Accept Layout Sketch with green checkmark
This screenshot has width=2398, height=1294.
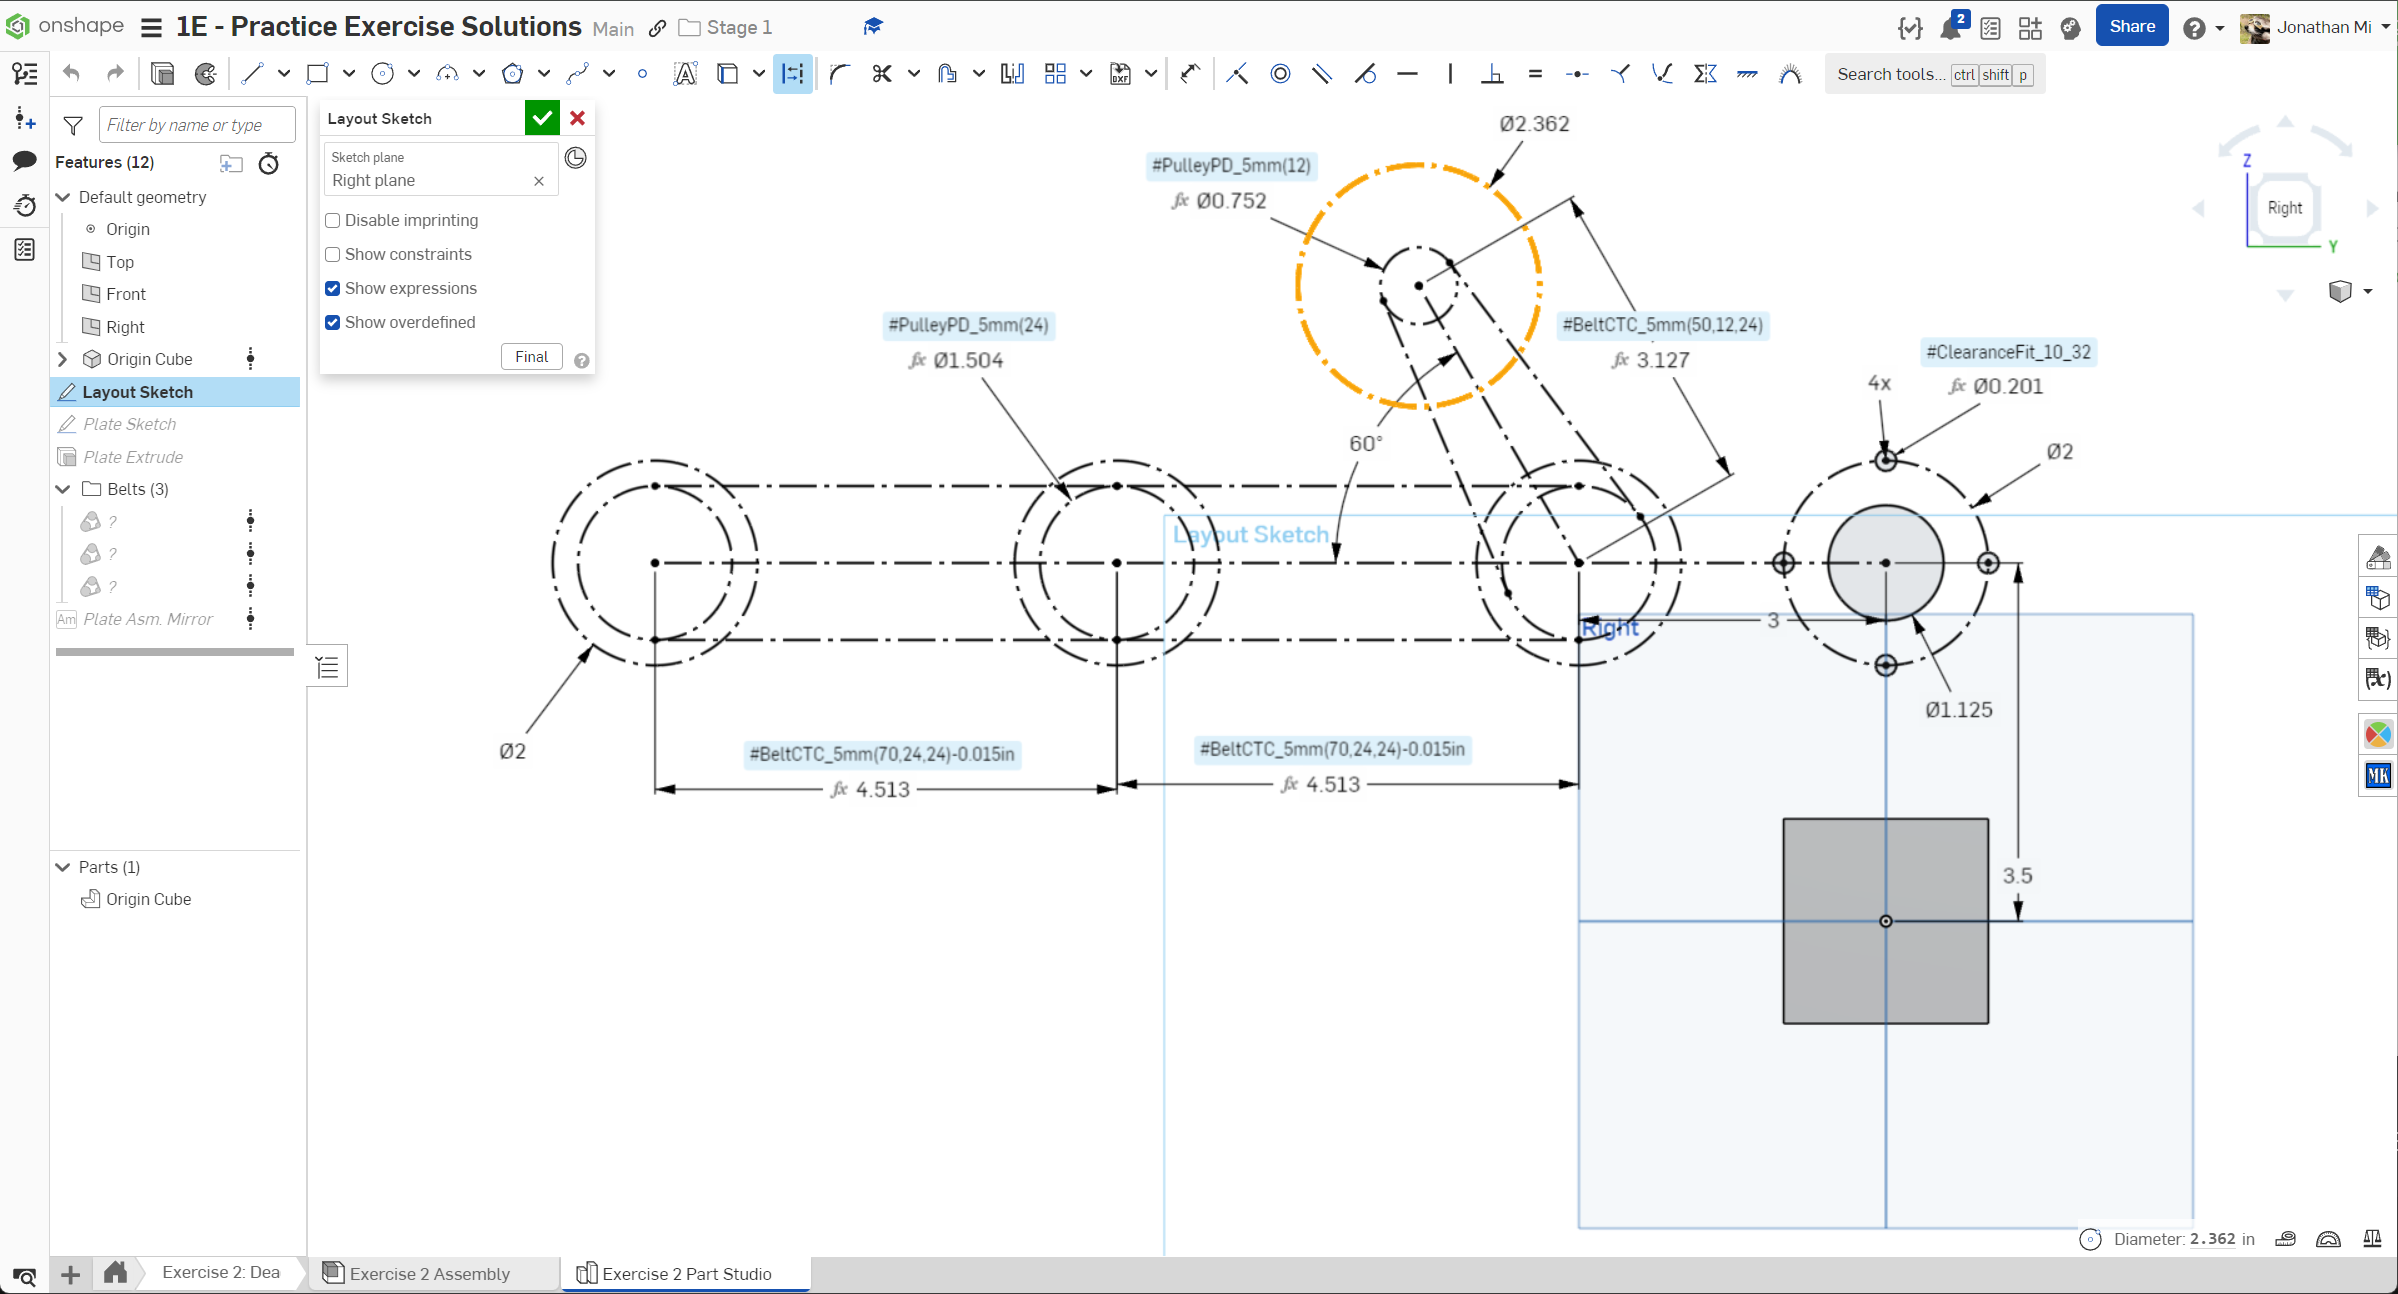542,118
